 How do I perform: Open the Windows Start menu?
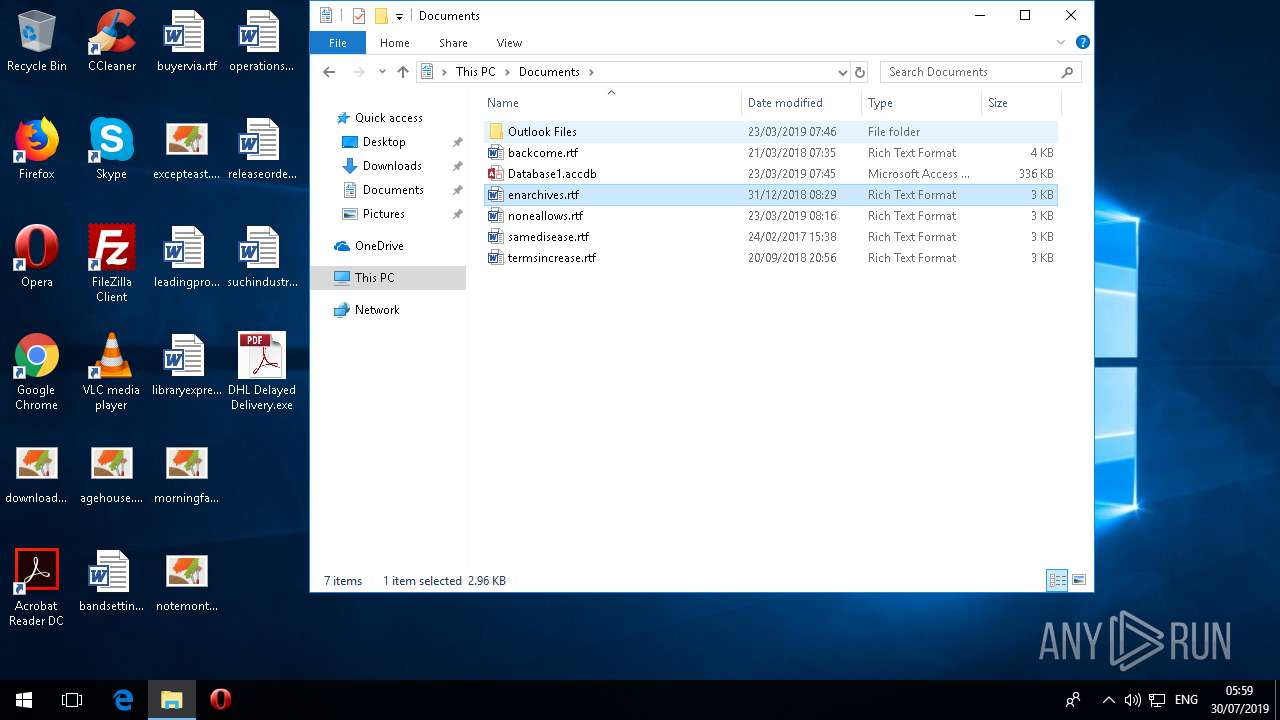24,700
